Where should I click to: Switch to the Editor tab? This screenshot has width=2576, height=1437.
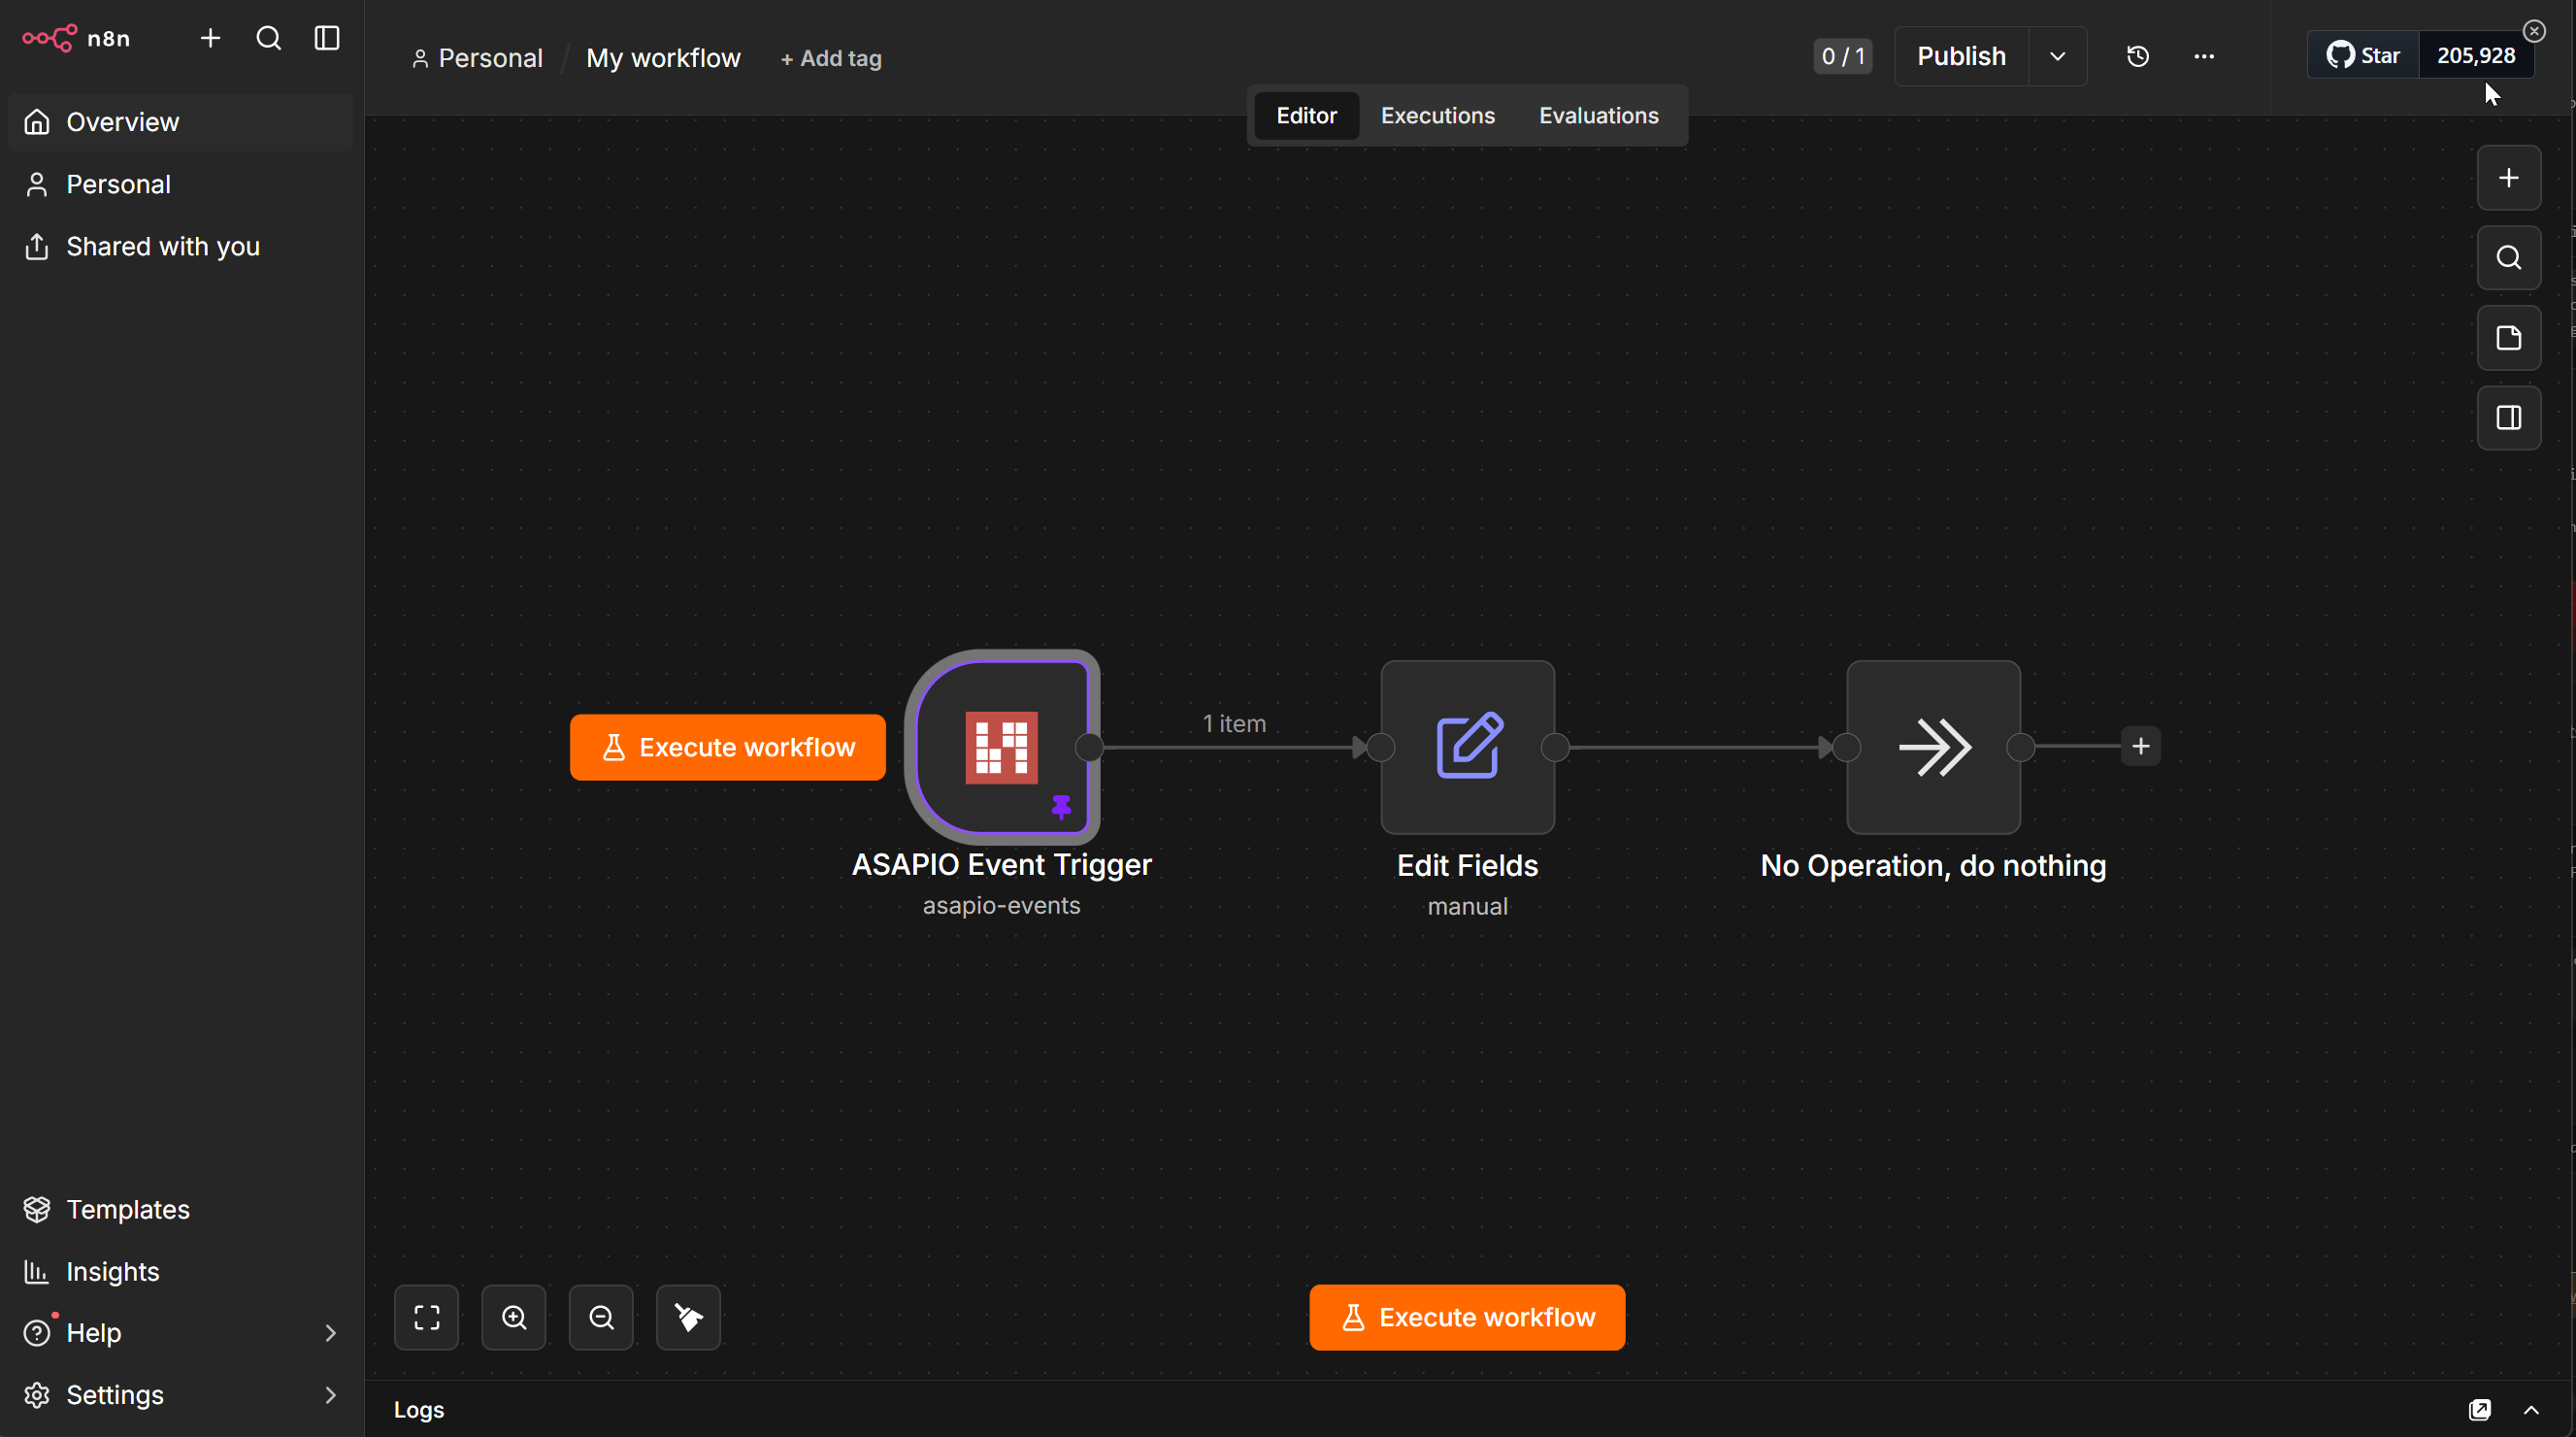1305,116
